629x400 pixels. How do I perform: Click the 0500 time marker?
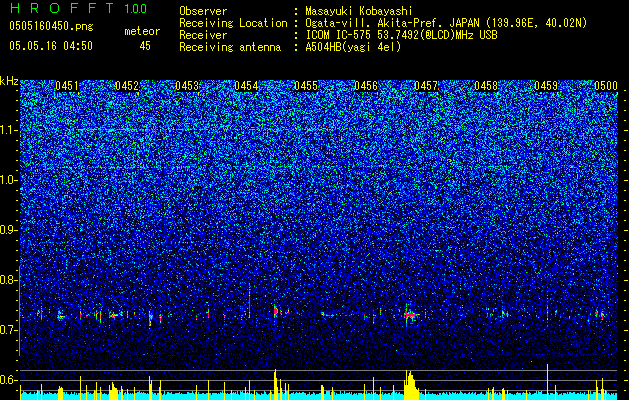pos(606,86)
